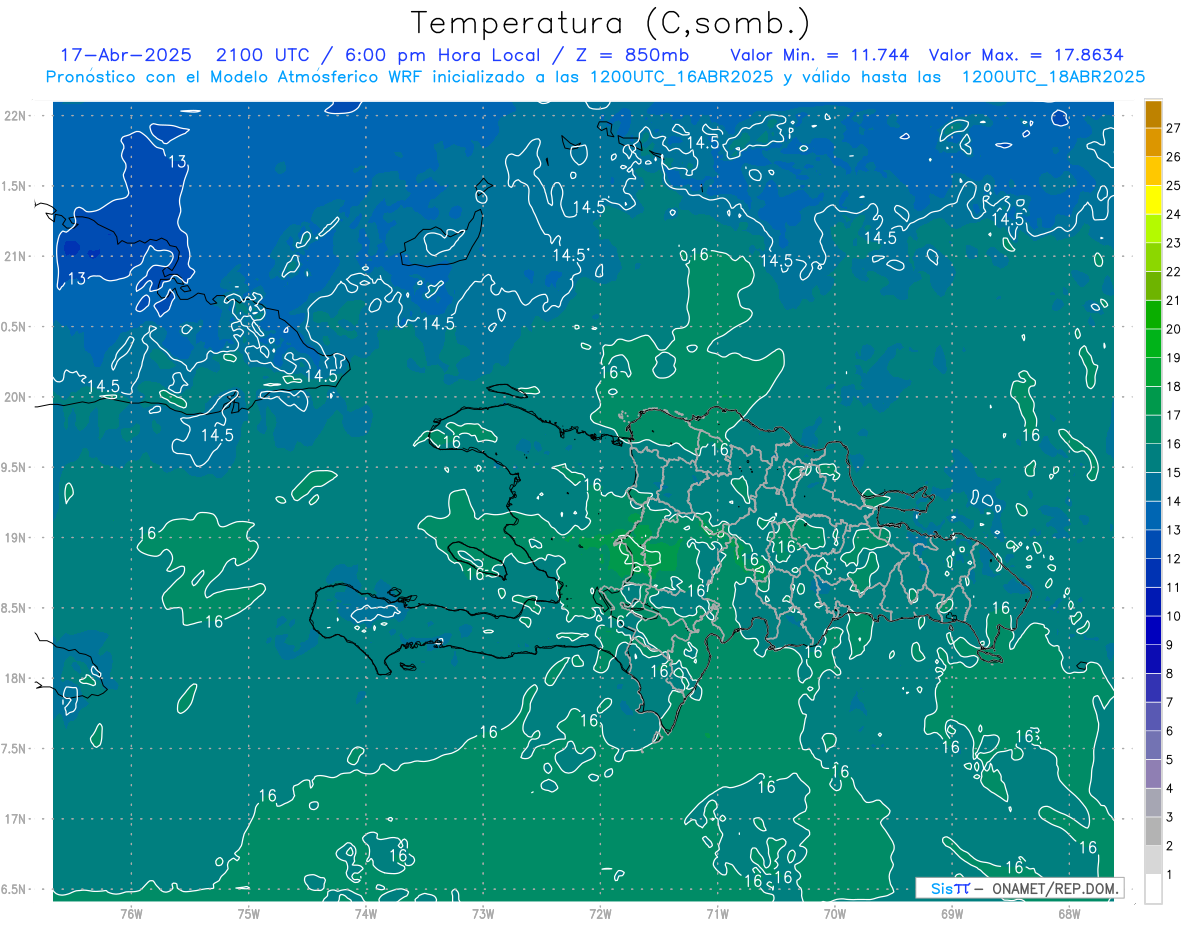Click the 'ONAMET/REP.DOM.' credit label

pos(1054,888)
